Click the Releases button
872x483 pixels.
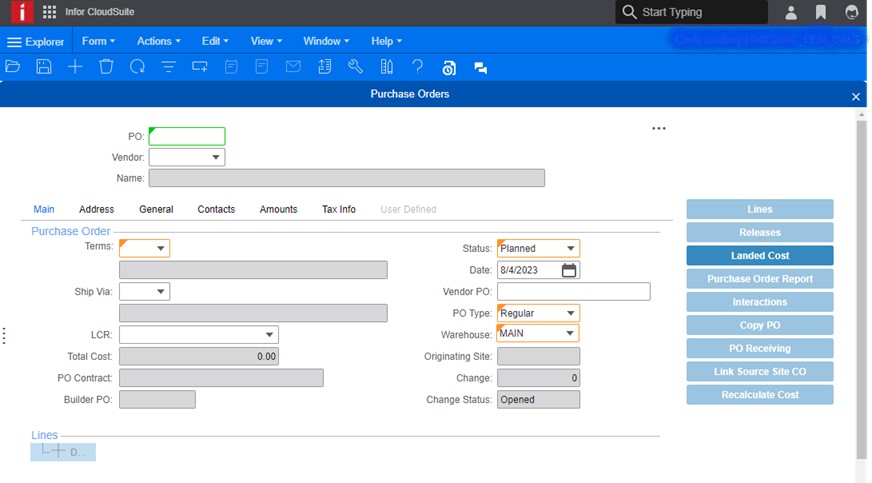tap(760, 232)
